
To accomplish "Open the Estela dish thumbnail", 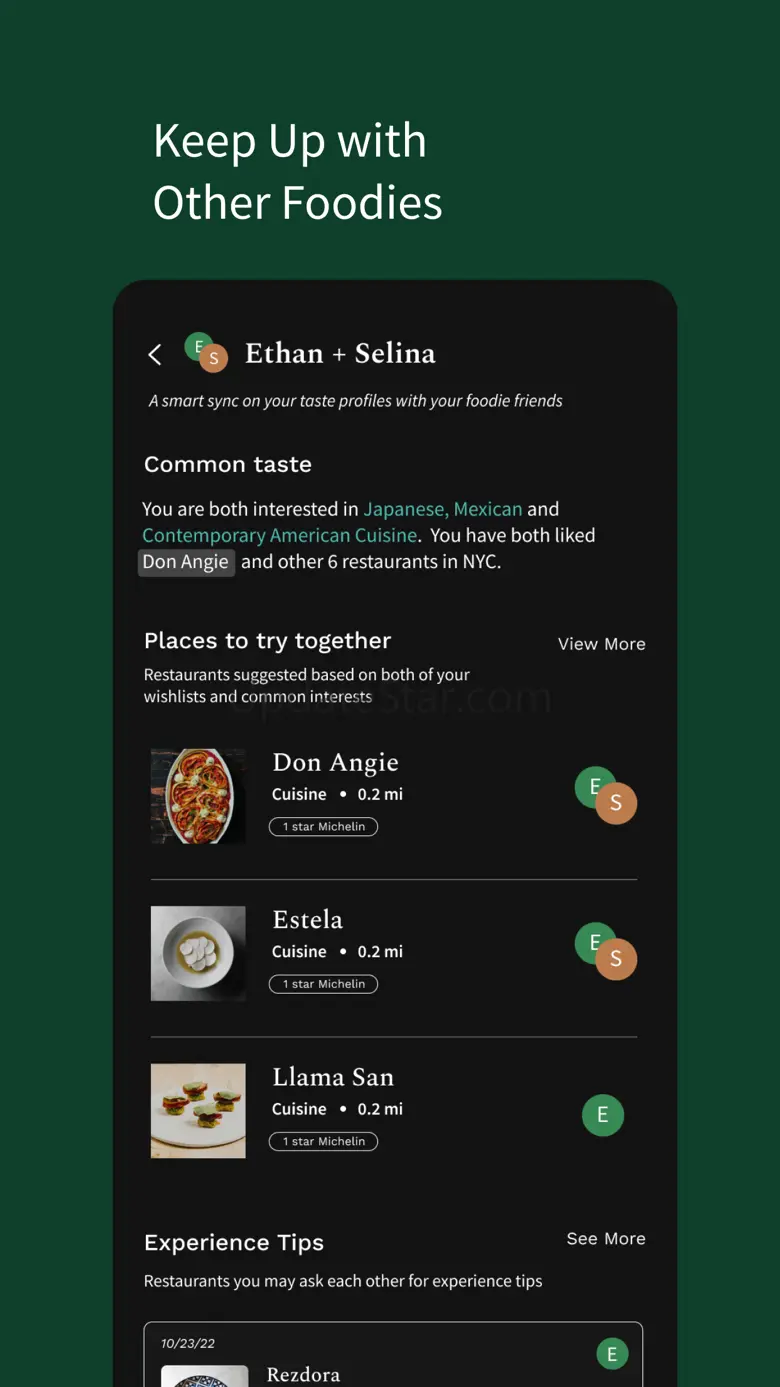I will [x=198, y=953].
